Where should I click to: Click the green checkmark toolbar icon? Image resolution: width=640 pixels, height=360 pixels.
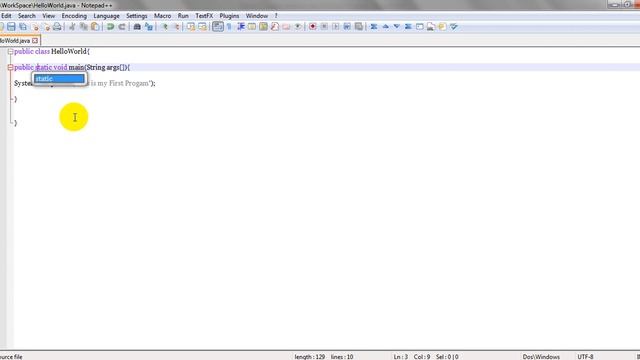[454, 27]
